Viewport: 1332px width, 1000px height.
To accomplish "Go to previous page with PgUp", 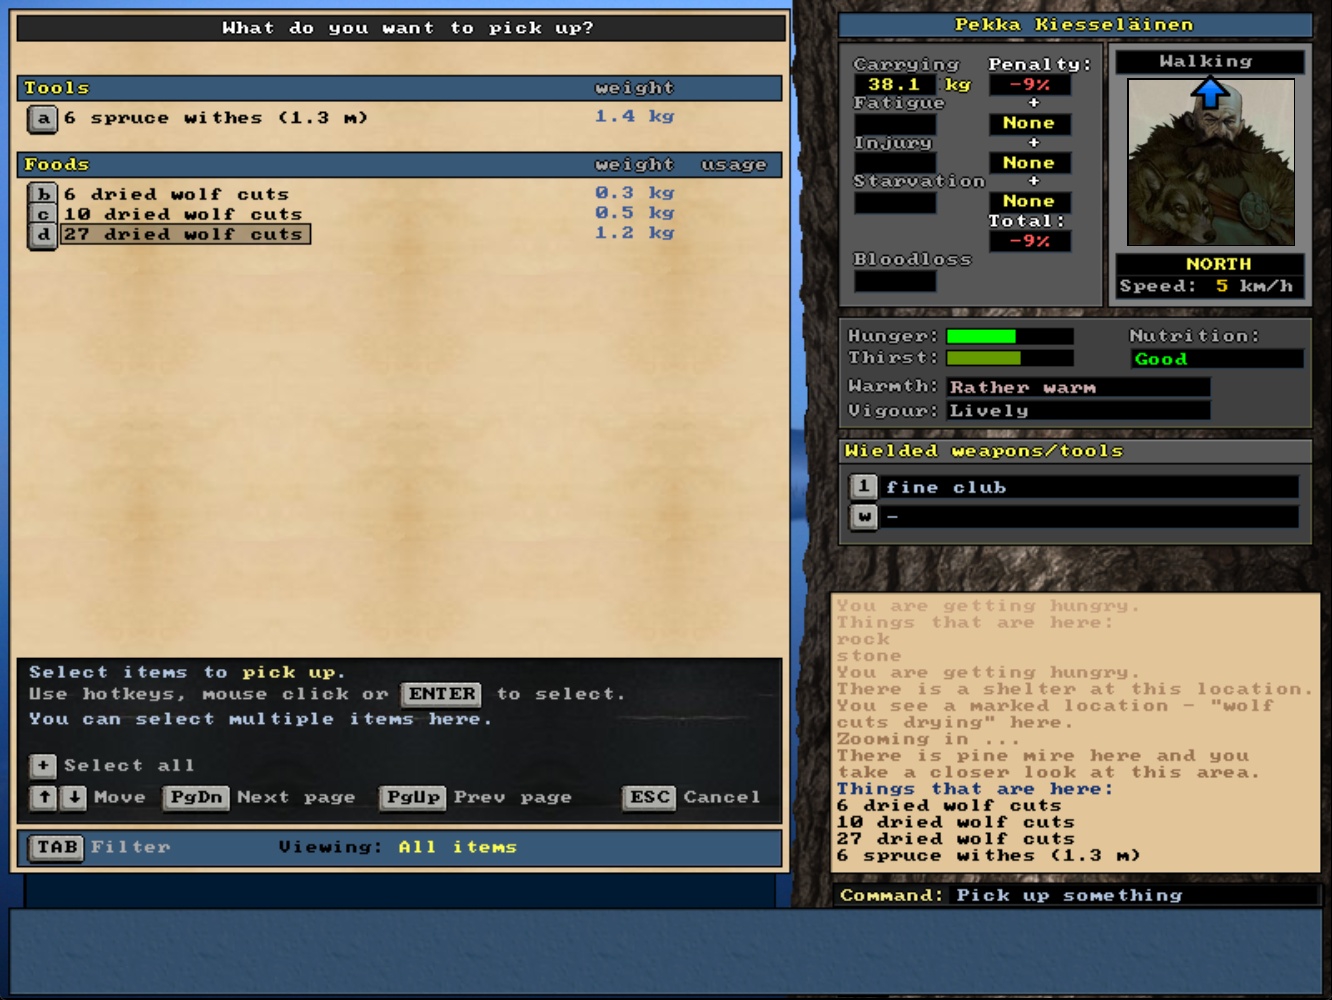I will coord(413,798).
